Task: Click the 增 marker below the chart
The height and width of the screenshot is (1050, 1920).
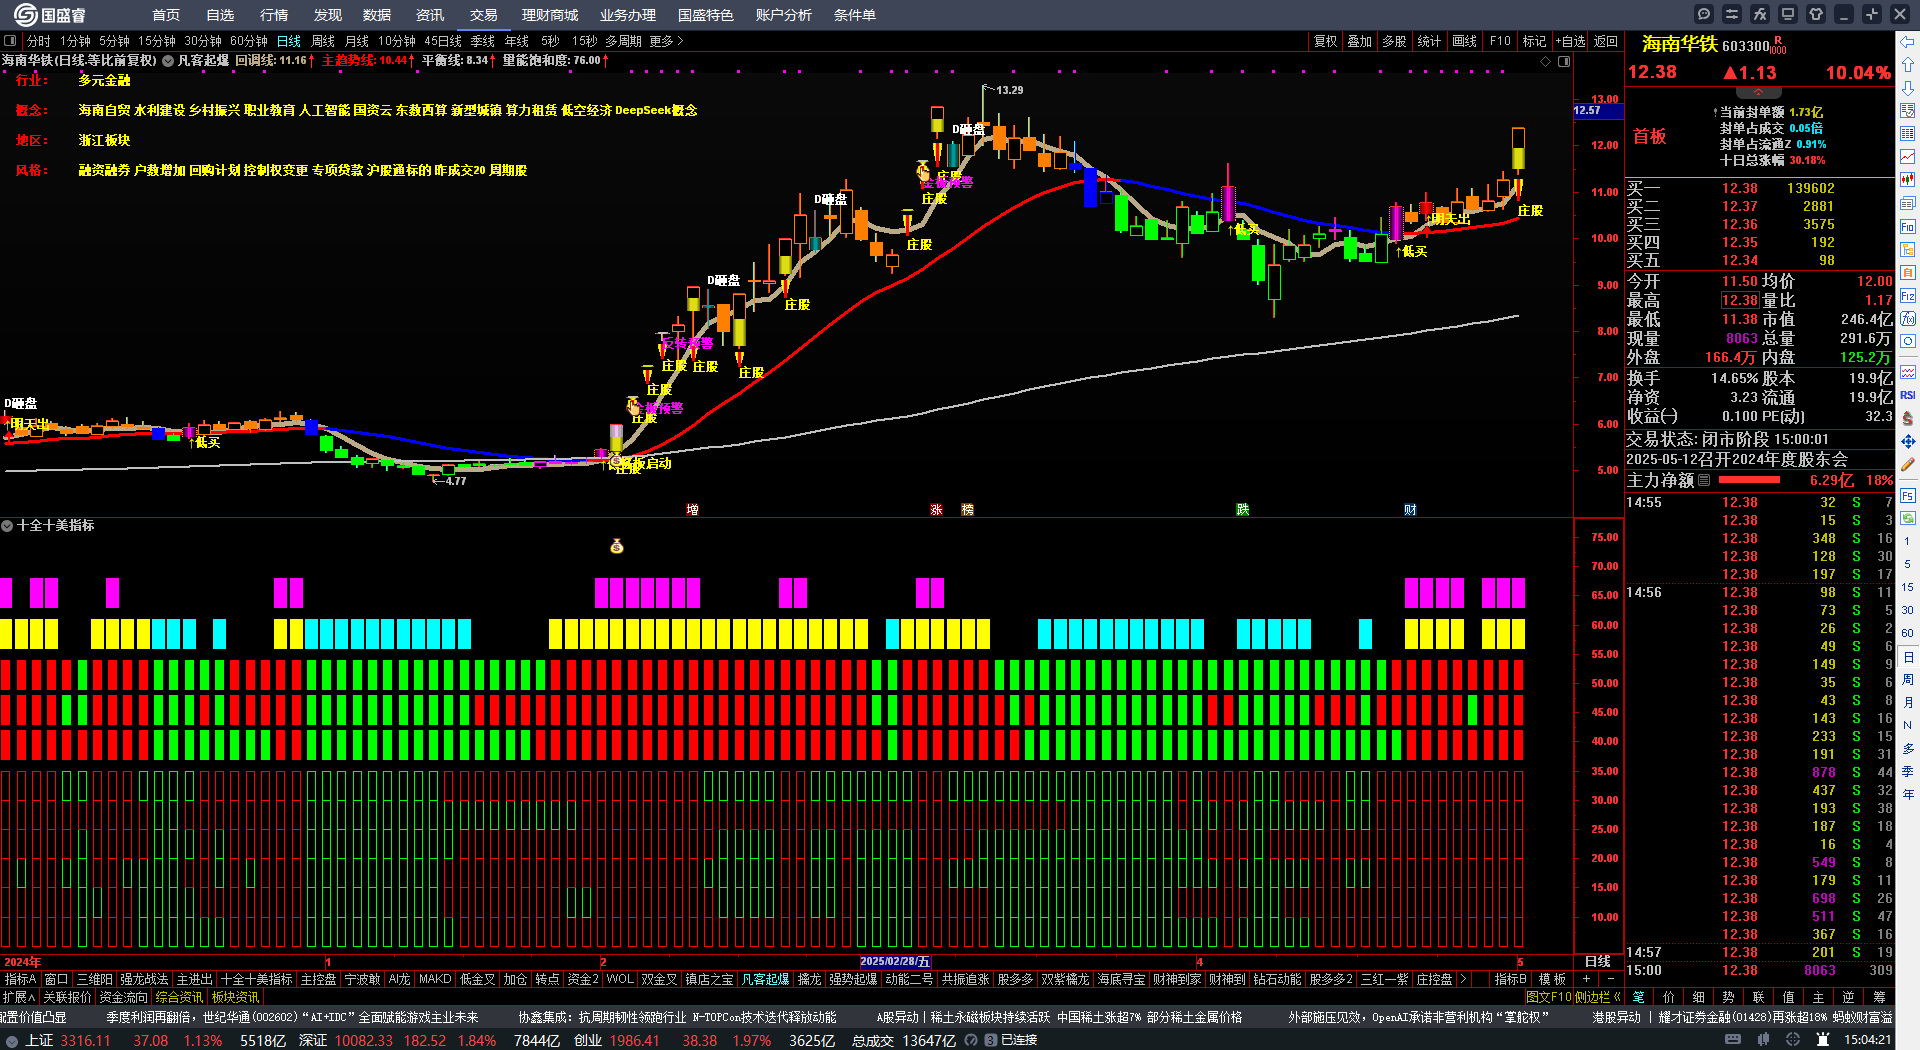Action: click(x=692, y=510)
